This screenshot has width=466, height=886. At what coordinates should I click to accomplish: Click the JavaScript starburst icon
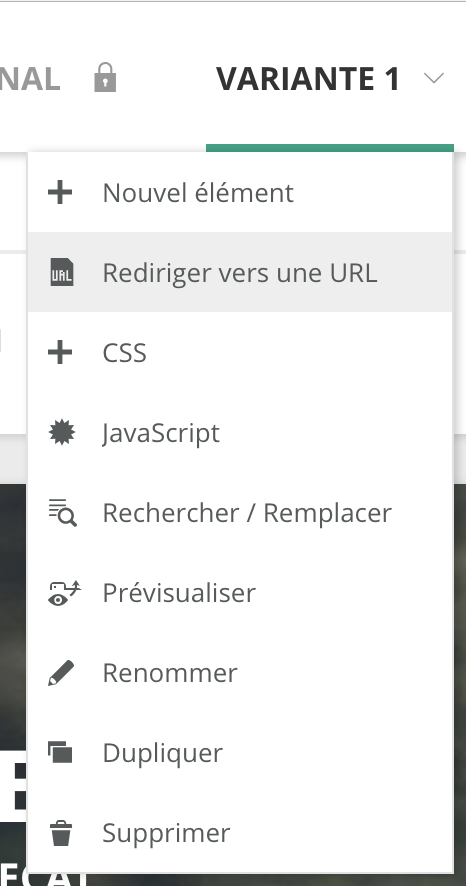point(62,433)
